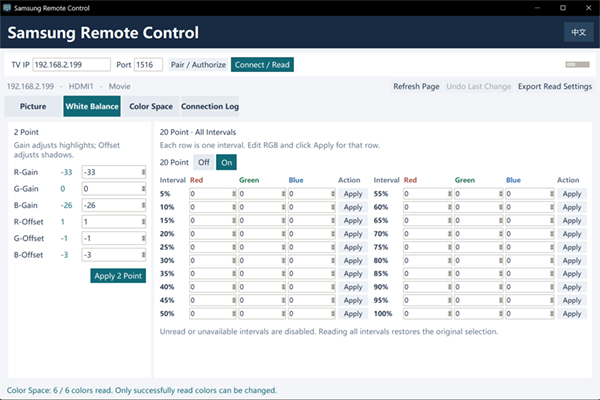The height and width of the screenshot is (400, 600).
Task: Apply the 55% interval row
Action: (x=572, y=194)
